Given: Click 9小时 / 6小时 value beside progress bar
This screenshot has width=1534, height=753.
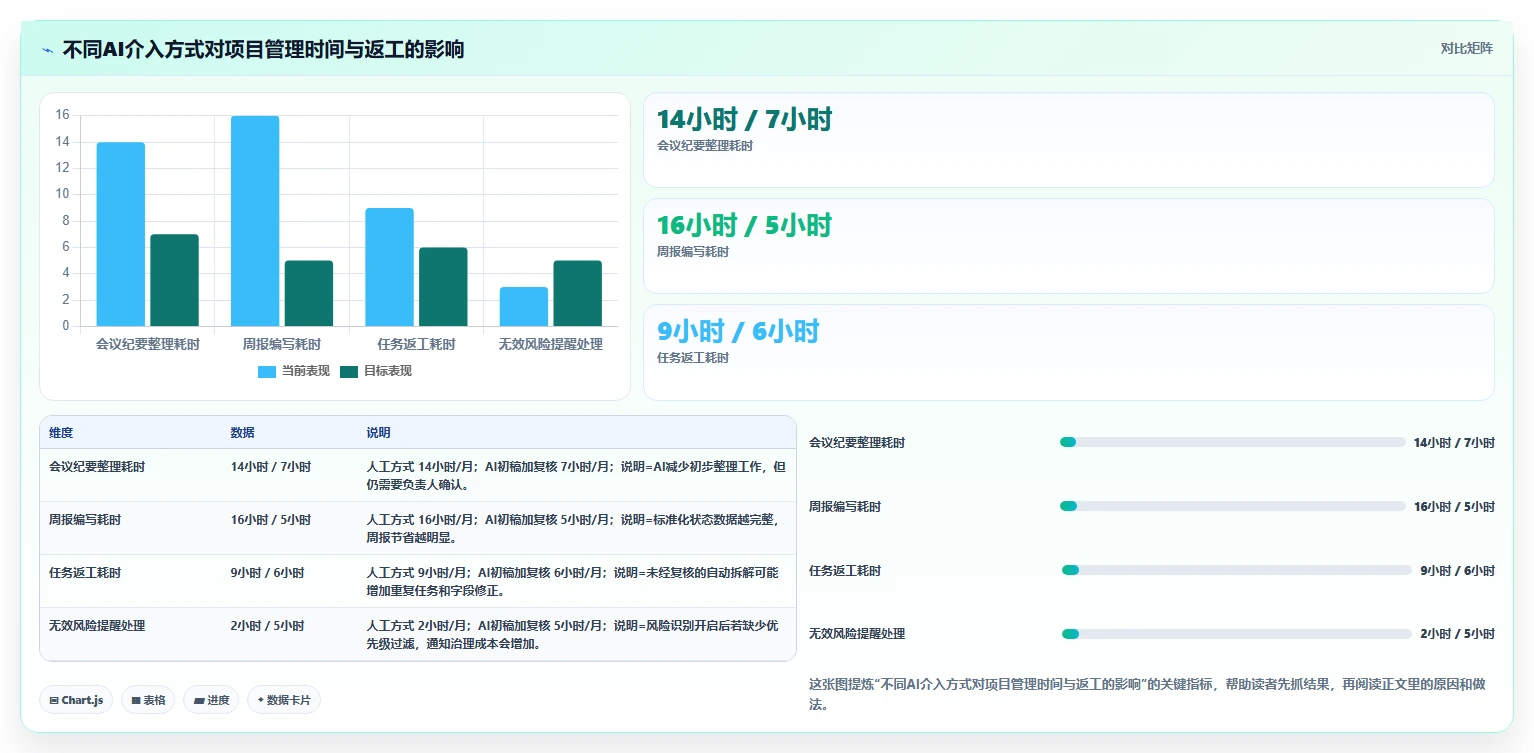Looking at the screenshot, I should pyautogui.click(x=1457, y=570).
